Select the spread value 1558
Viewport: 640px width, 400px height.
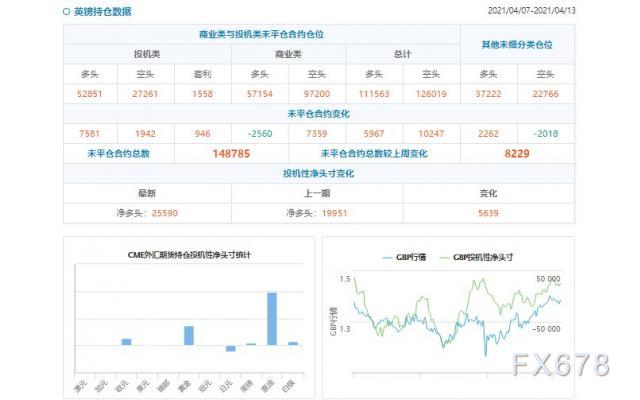pyautogui.click(x=202, y=94)
